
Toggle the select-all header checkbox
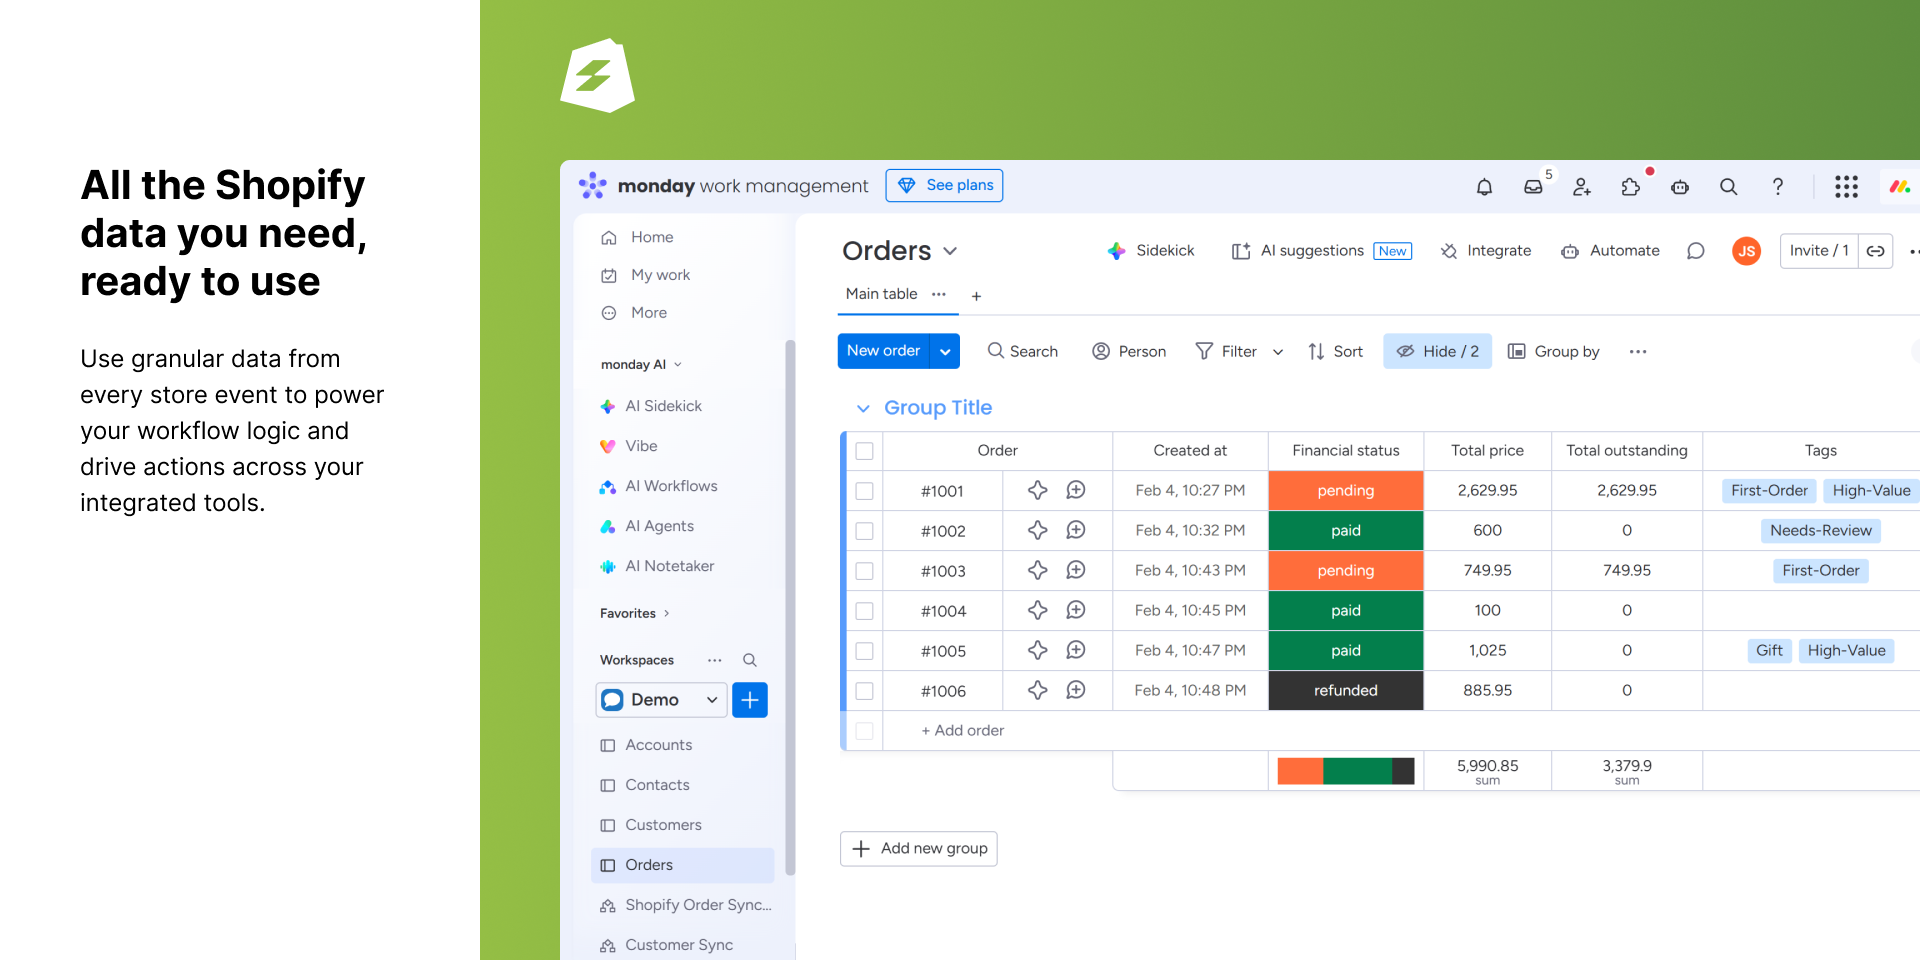tap(865, 451)
